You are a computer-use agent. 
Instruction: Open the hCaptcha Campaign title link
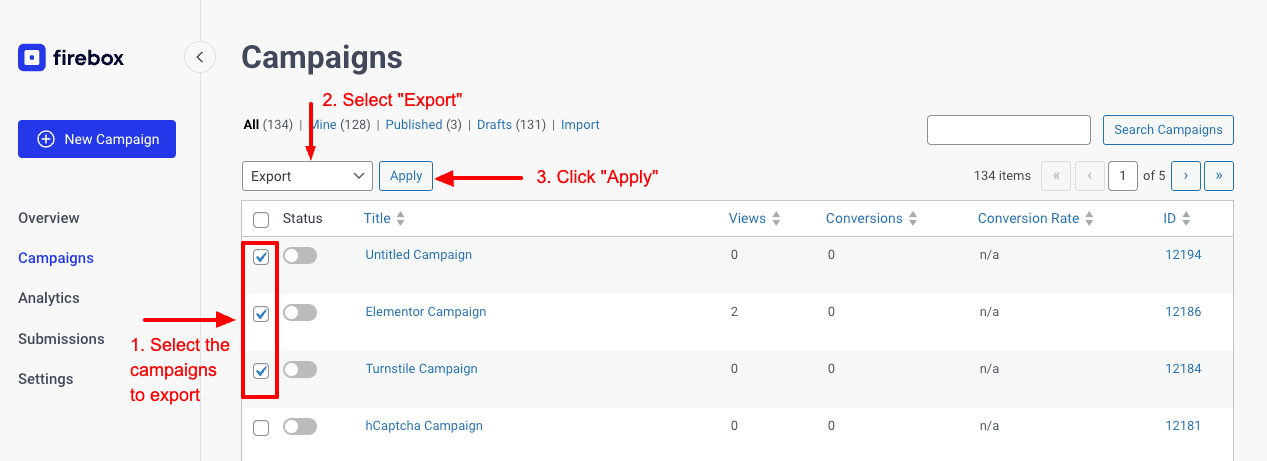click(424, 426)
